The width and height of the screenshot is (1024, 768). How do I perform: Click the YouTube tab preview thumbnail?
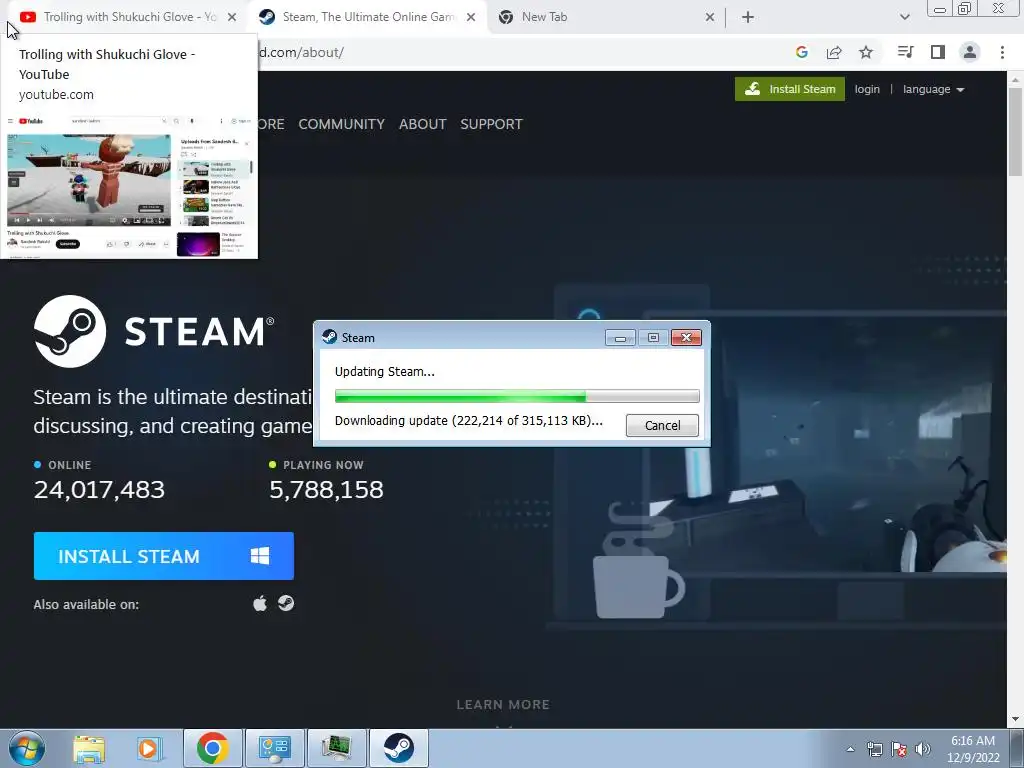[x=129, y=187]
